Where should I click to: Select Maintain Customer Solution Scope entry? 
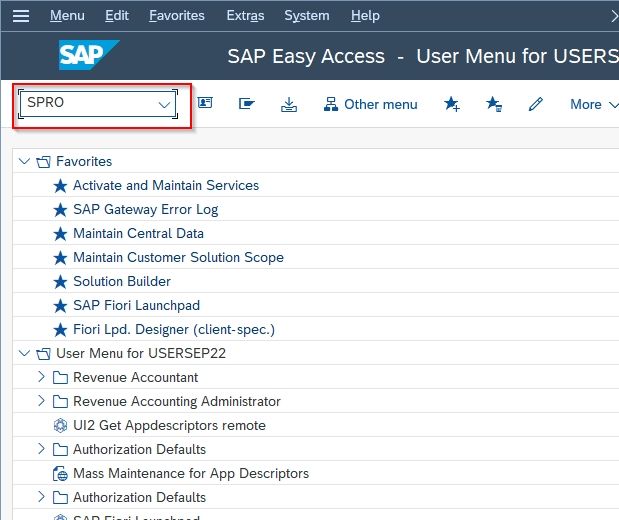tap(178, 257)
